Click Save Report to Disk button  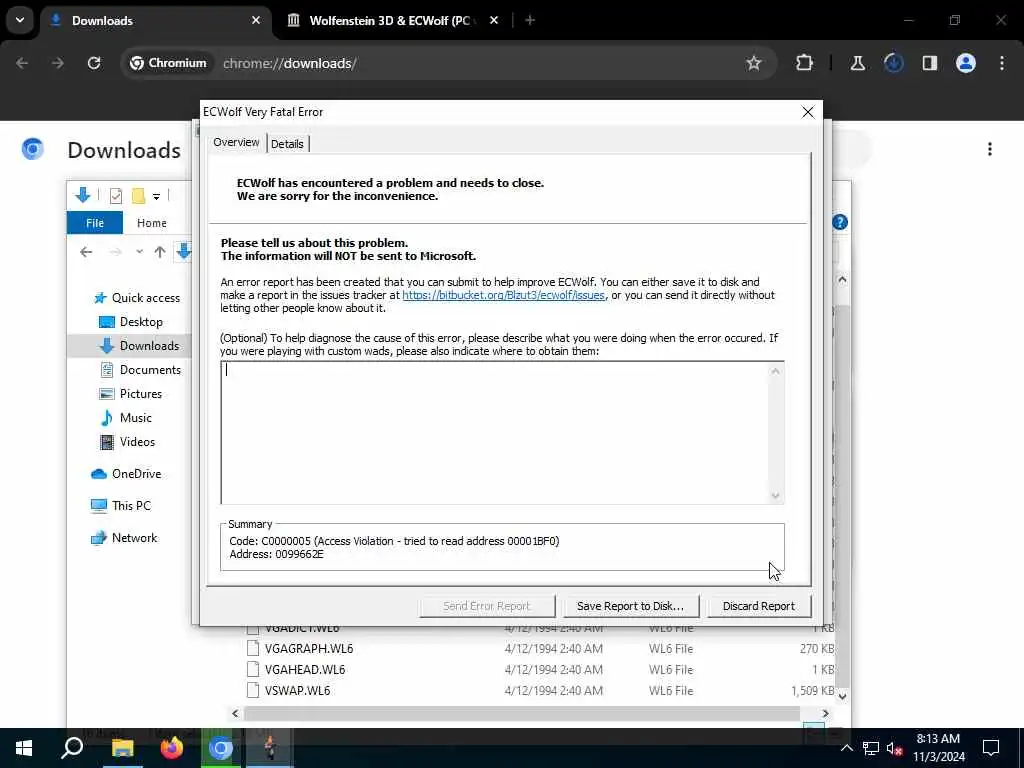pos(630,606)
